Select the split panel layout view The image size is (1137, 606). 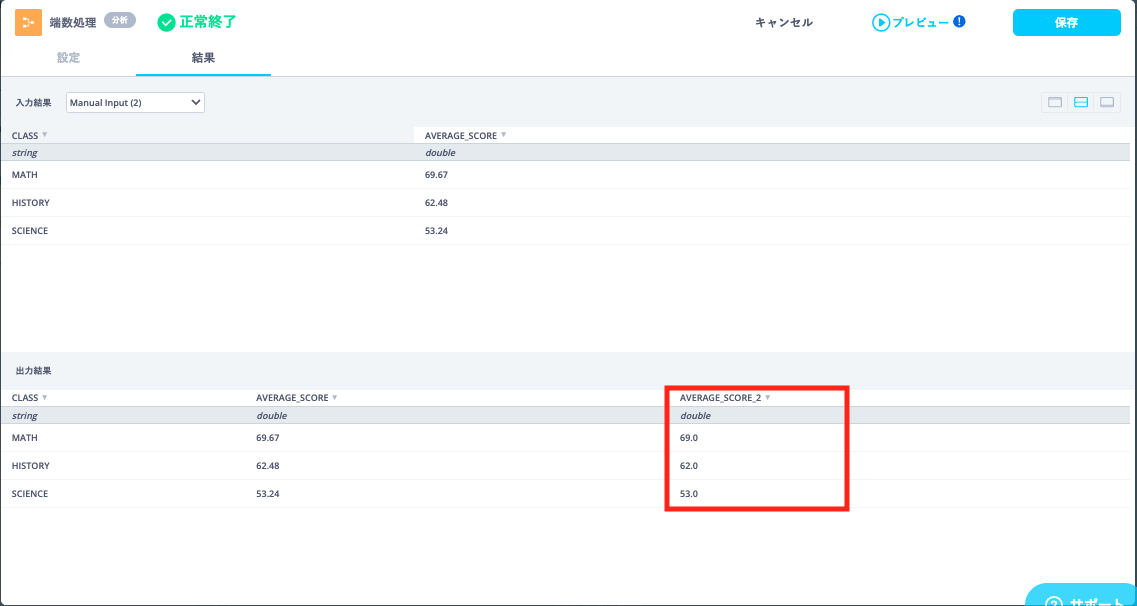(1080, 102)
